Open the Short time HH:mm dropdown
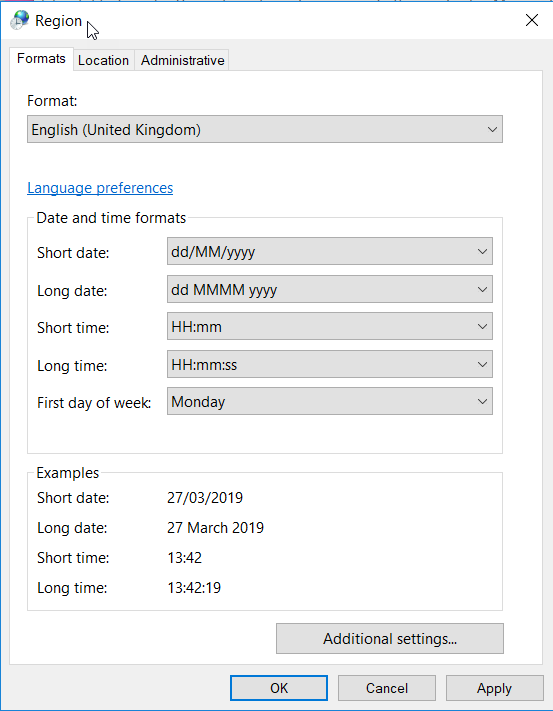This screenshot has height=711, width=553. [330, 326]
